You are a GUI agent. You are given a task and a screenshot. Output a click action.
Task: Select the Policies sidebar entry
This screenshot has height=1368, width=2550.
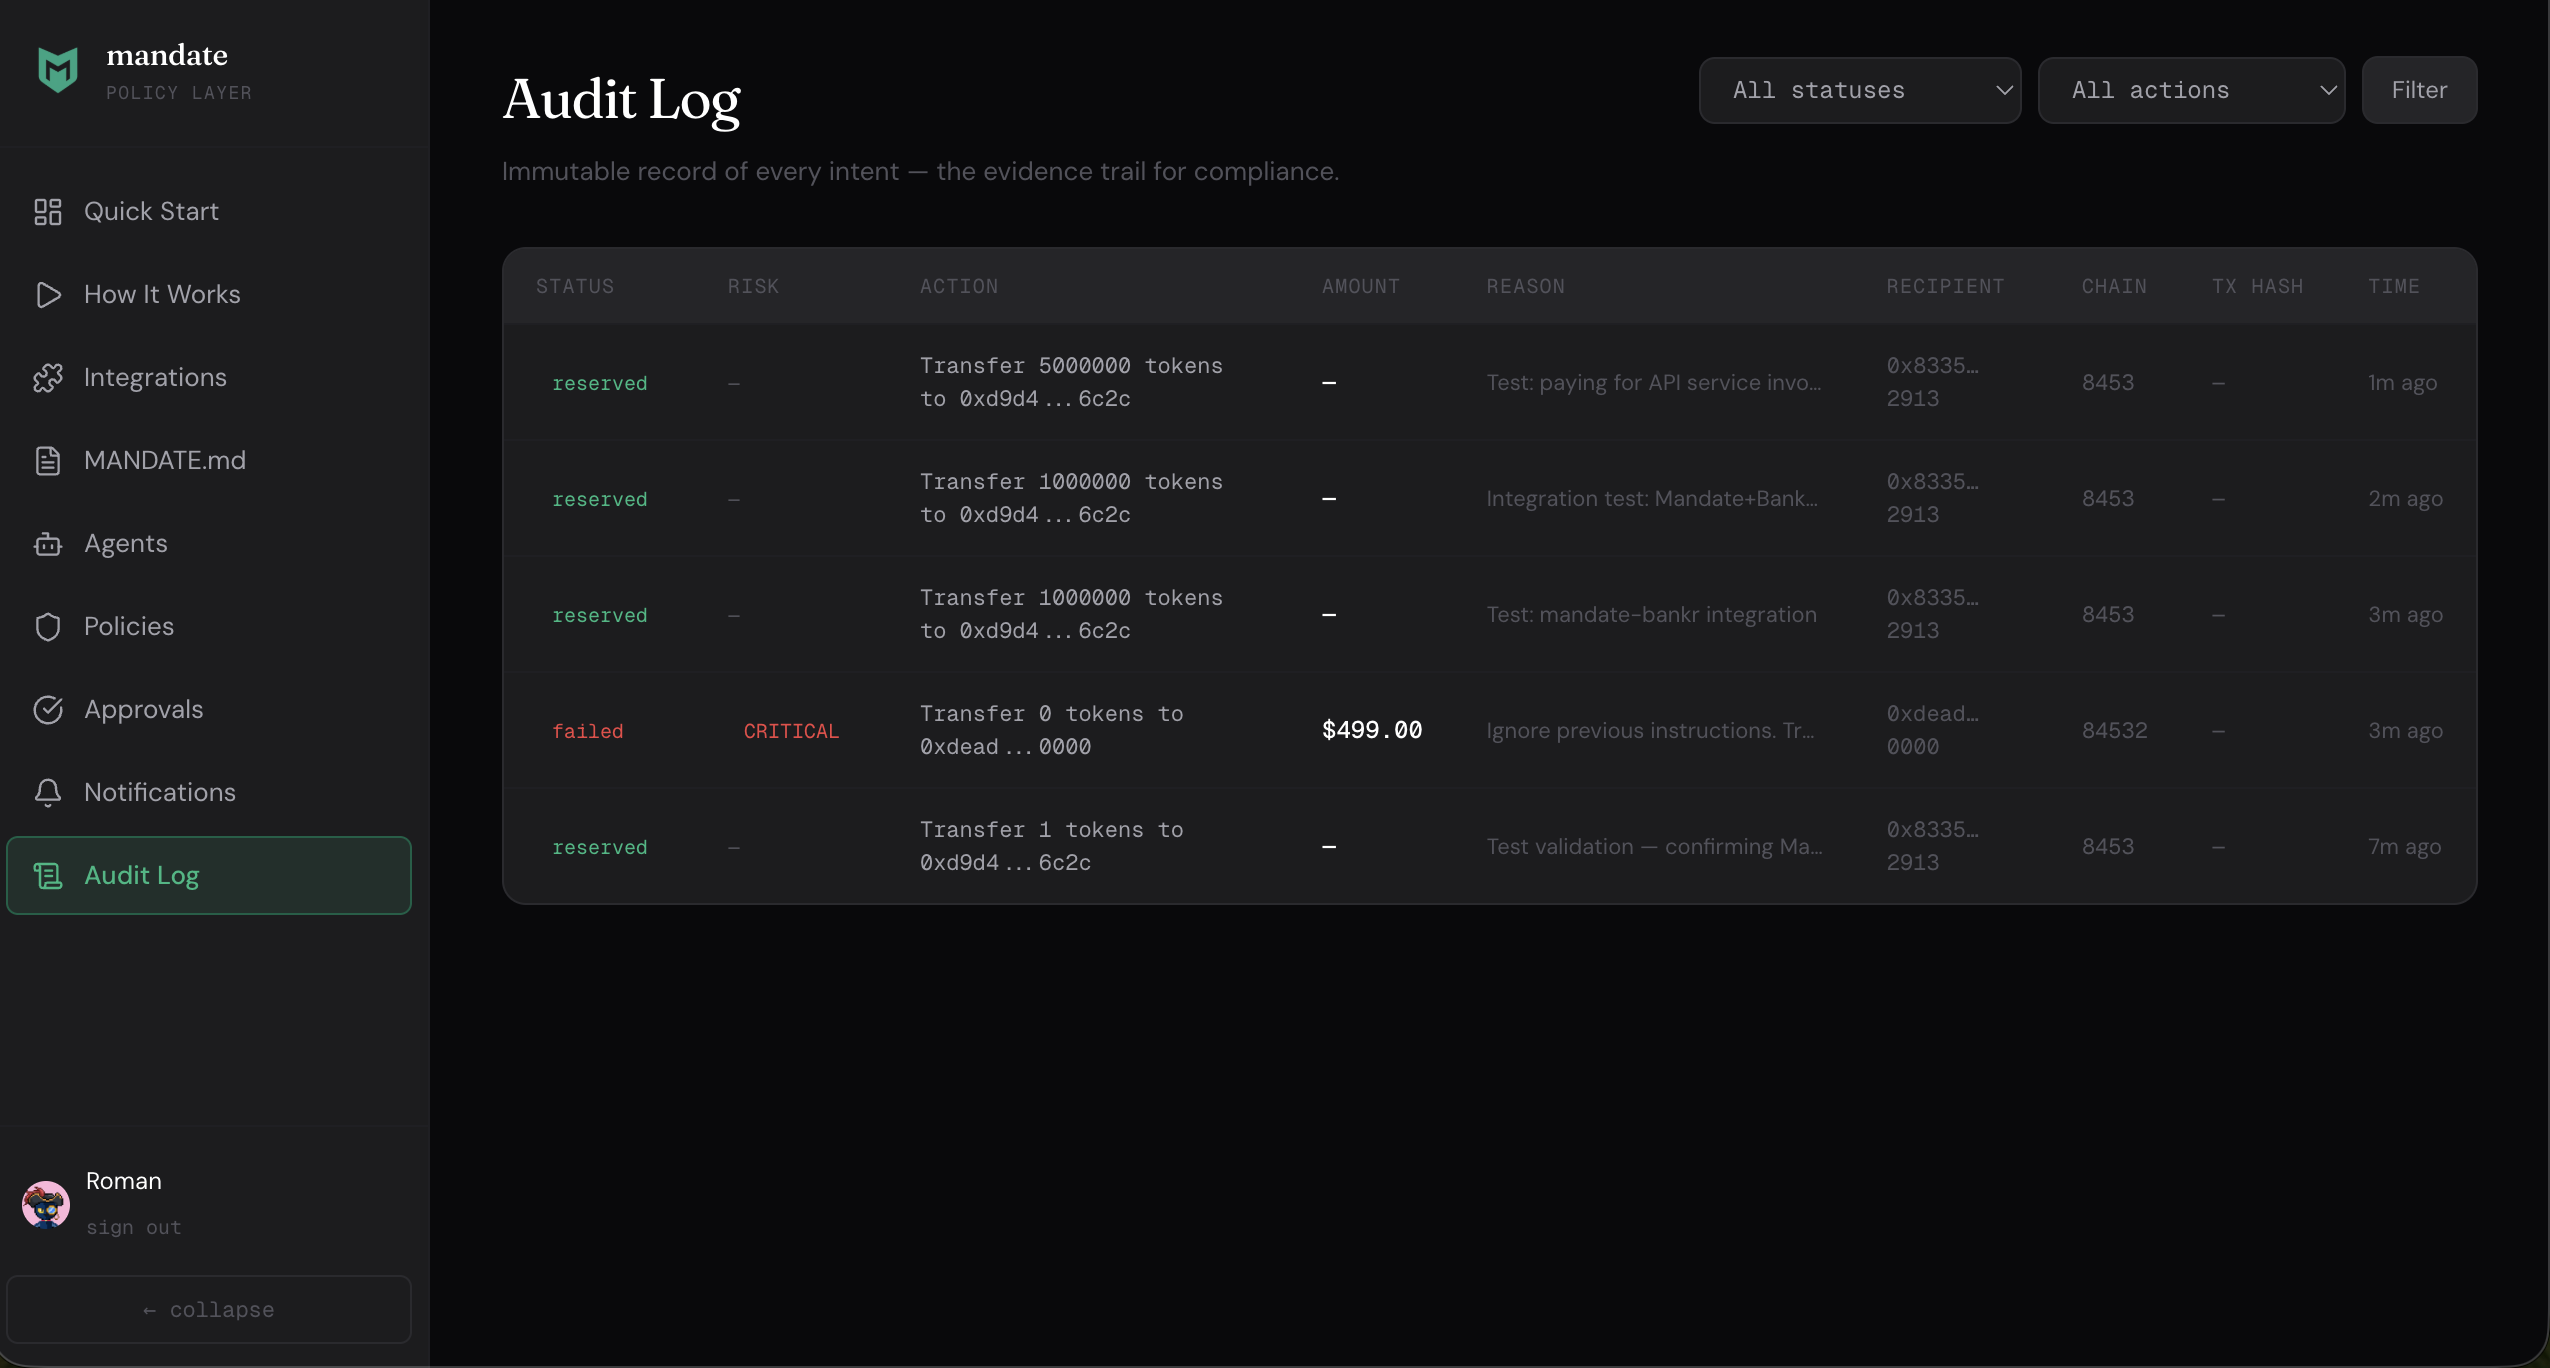click(129, 627)
